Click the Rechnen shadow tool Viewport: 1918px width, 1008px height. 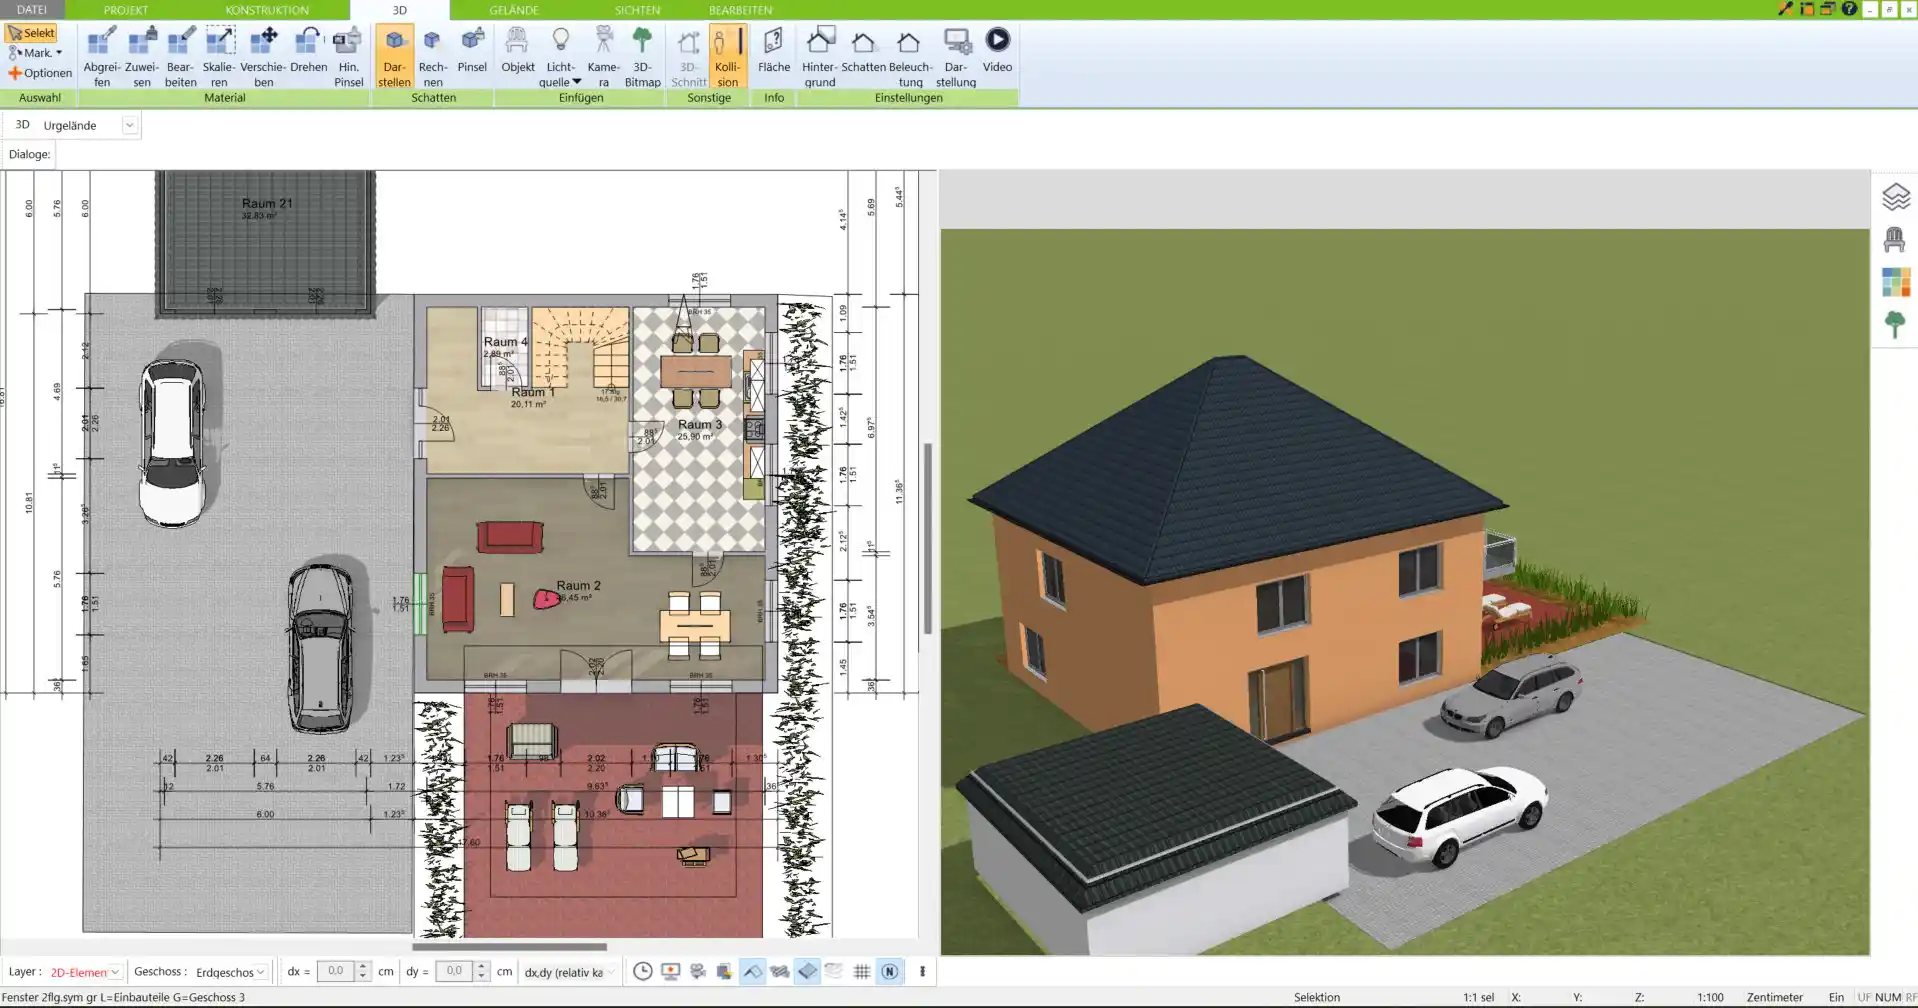[432, 57]
